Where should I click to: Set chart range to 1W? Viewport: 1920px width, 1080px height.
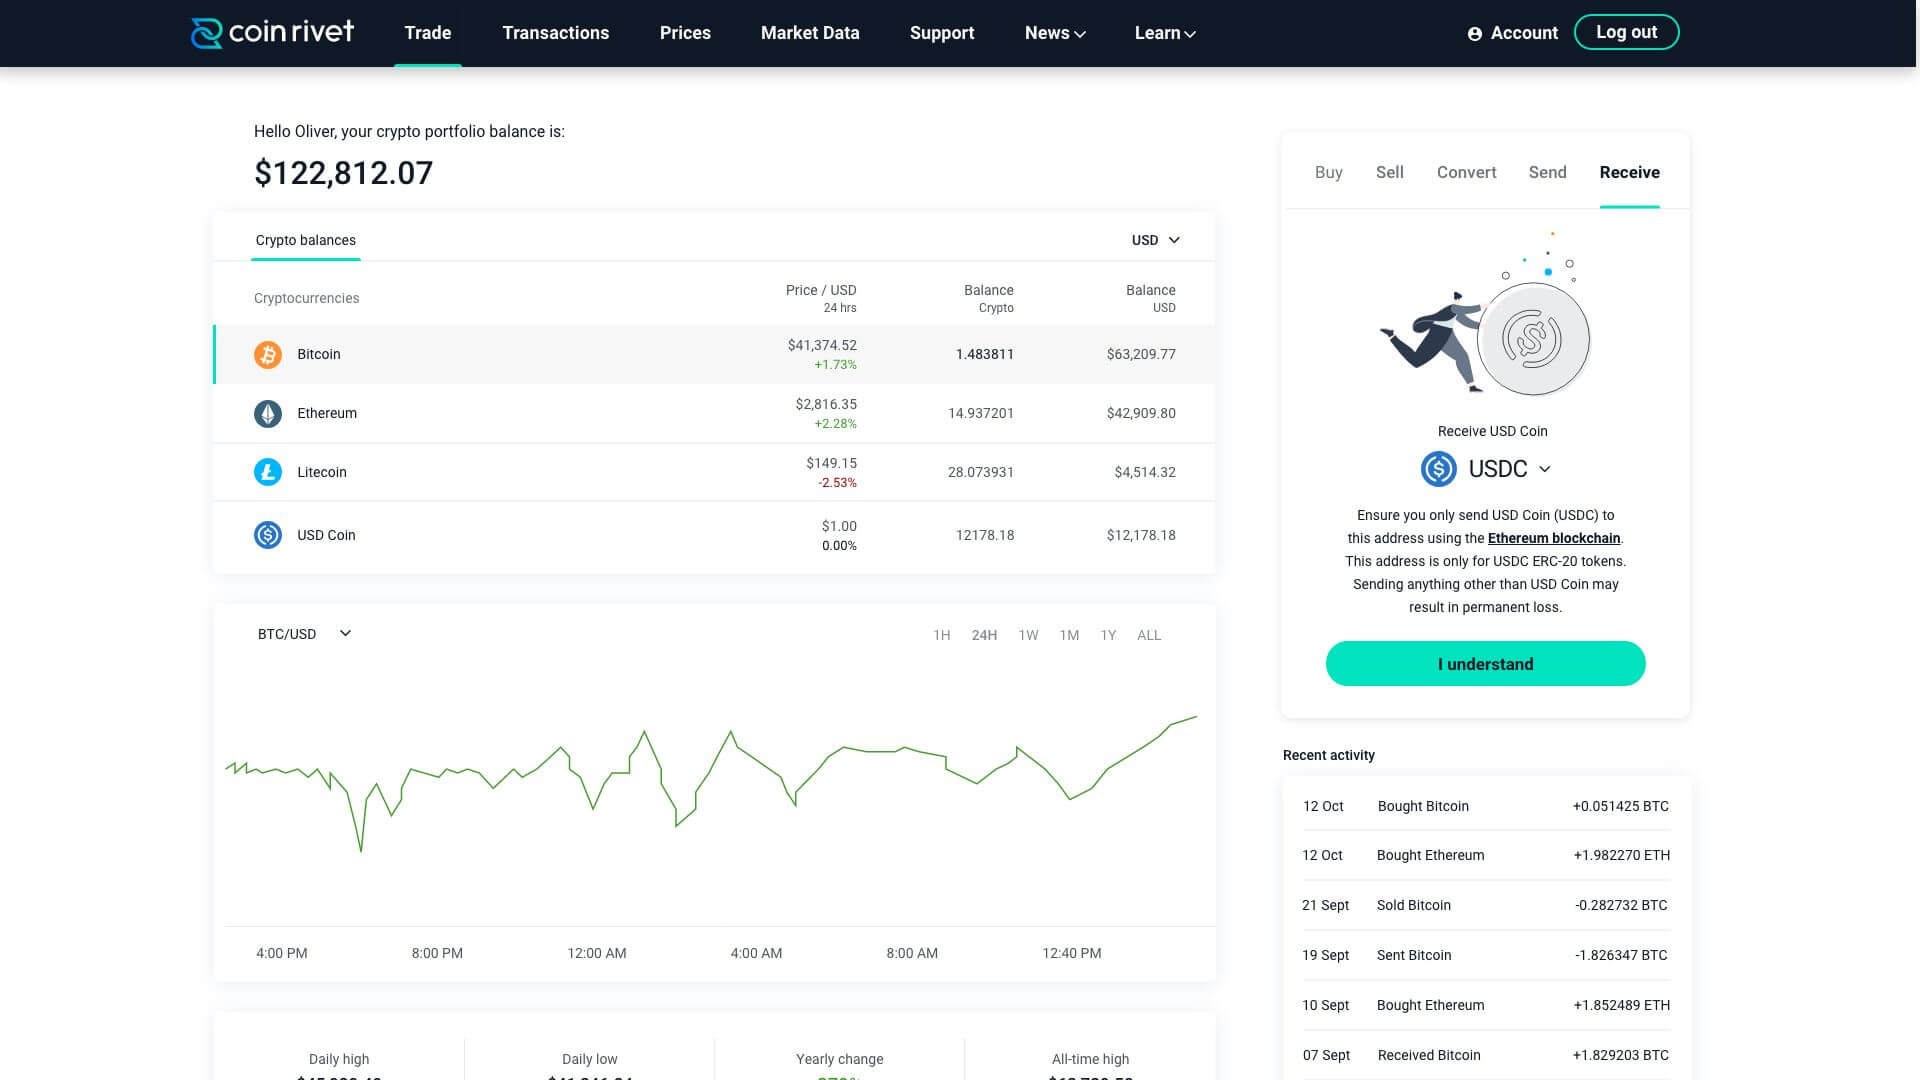point(1028,635)
